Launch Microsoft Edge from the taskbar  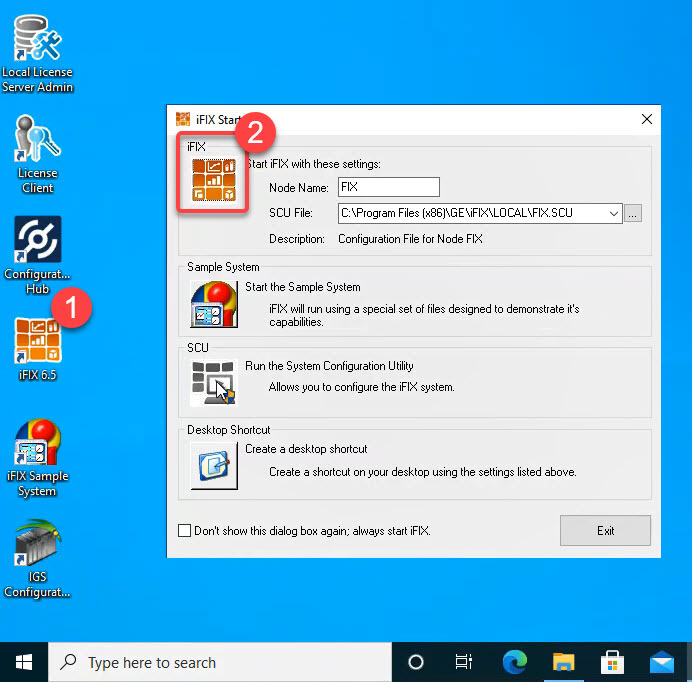515,662
